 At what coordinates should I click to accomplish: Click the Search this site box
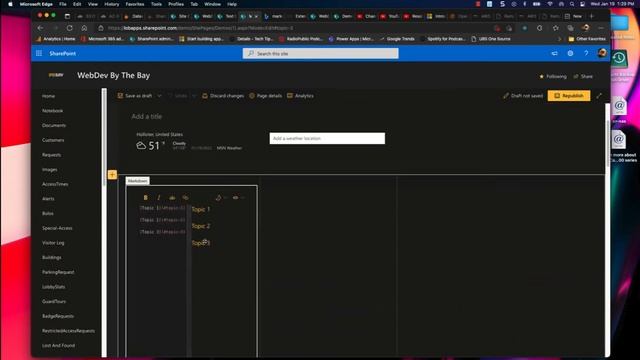pos(320,53)
